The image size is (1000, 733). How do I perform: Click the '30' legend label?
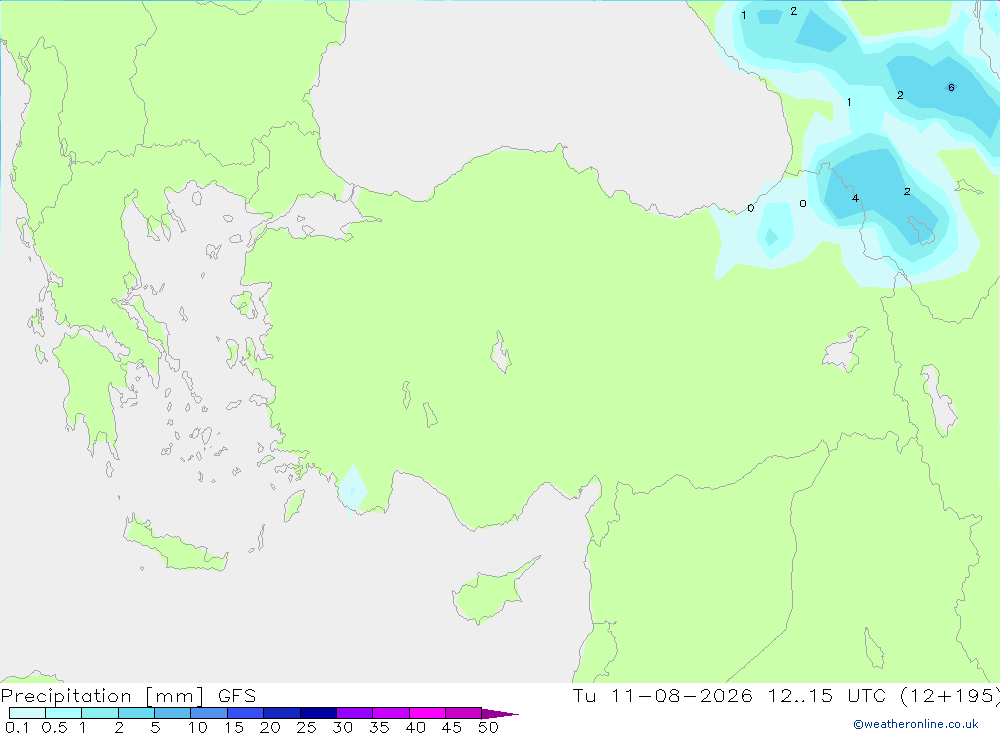tap(343, 727)
